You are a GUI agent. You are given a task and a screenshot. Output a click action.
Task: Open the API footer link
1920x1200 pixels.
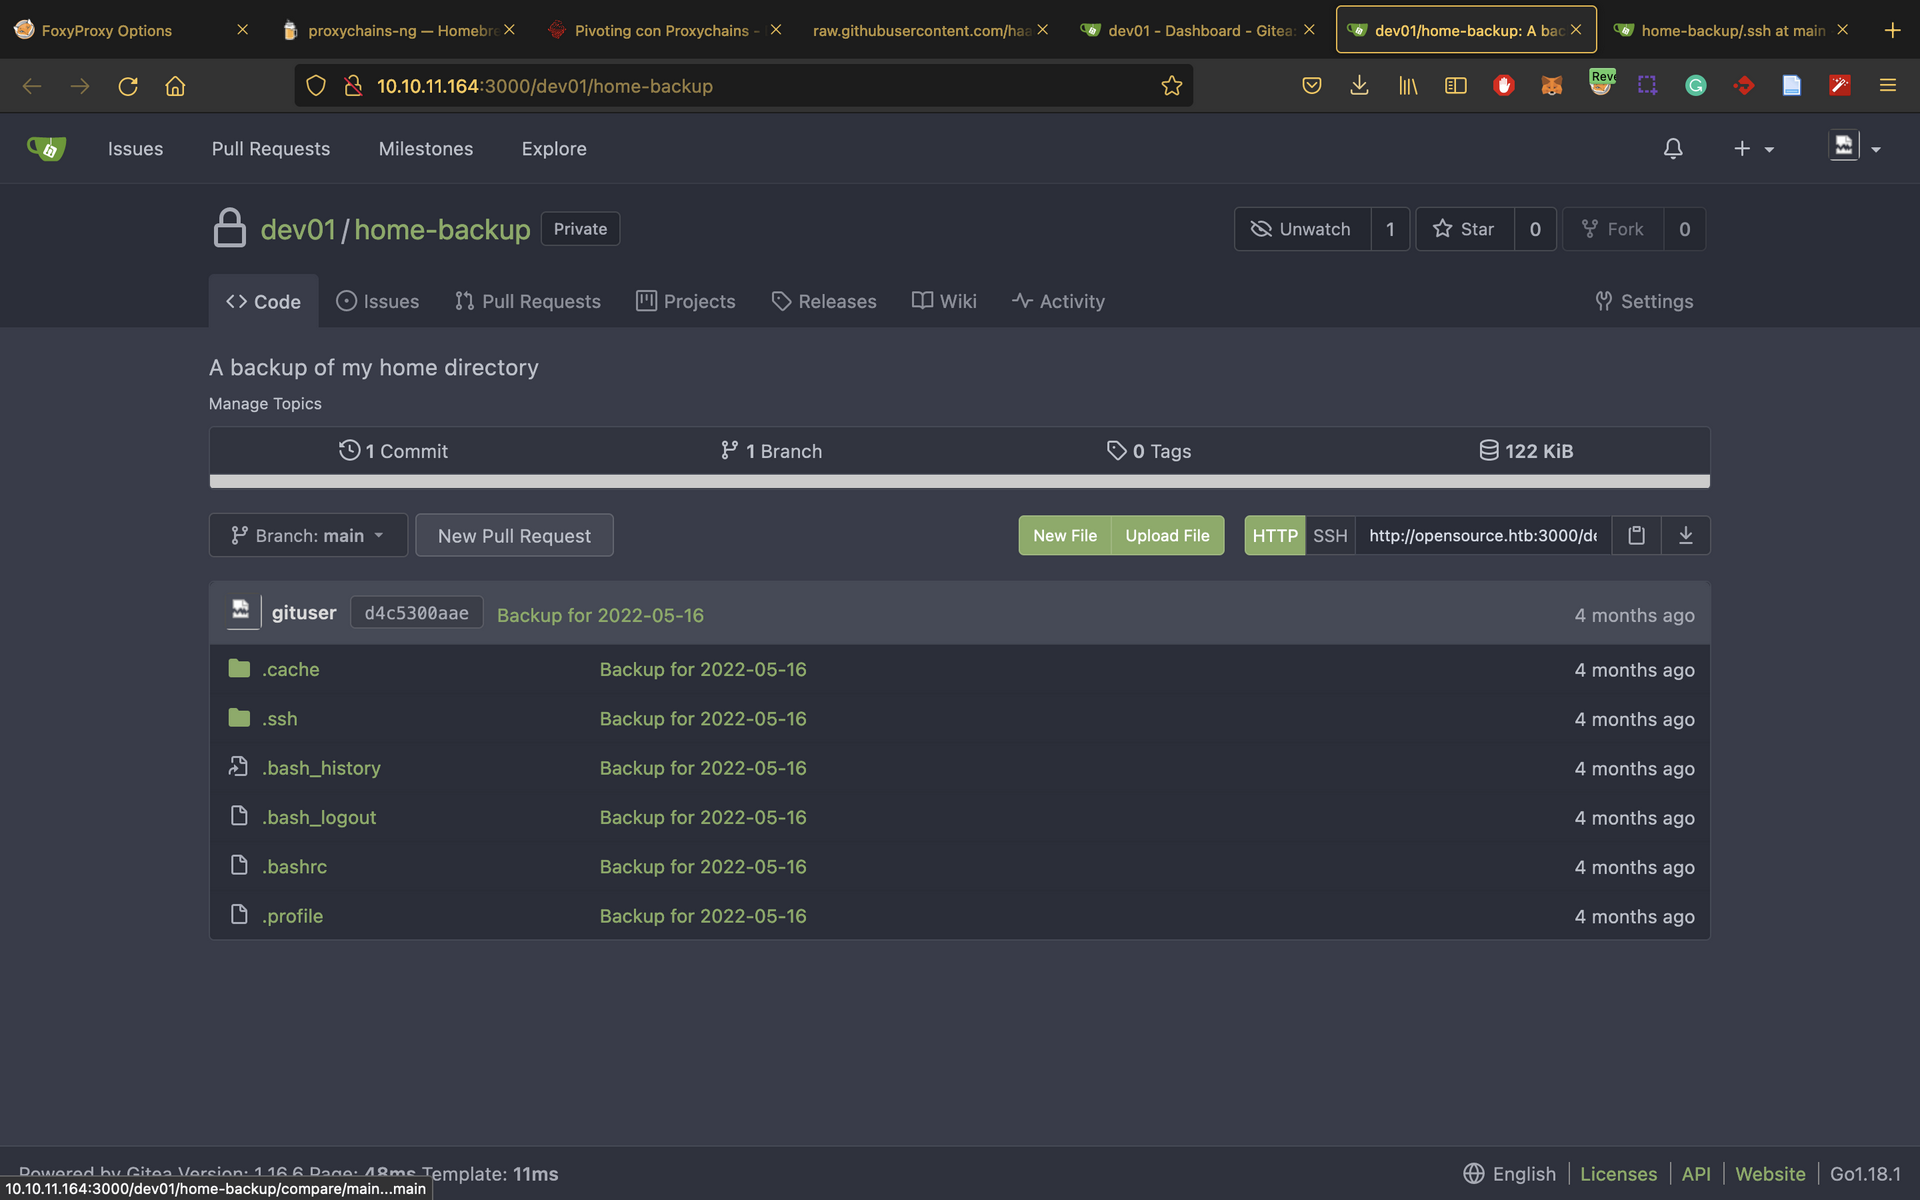point(1696,1174)
